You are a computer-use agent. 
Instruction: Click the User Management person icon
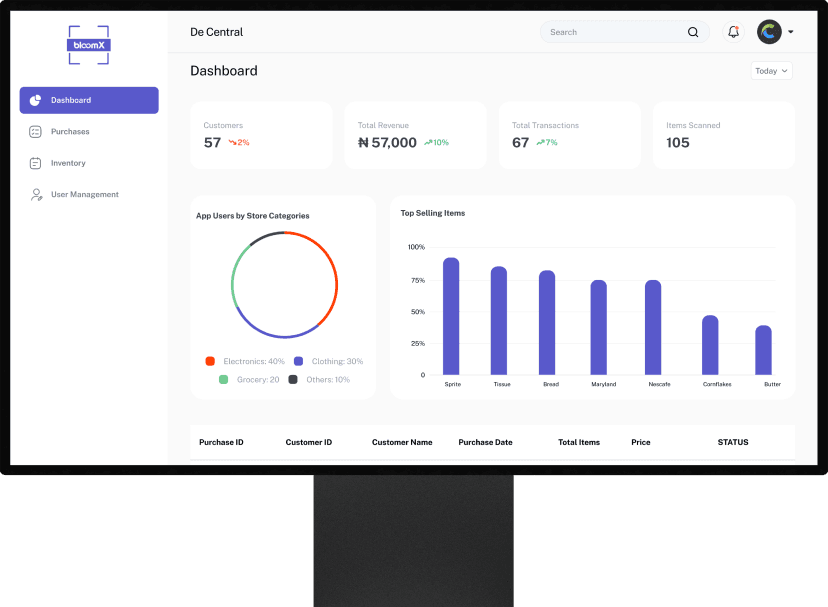[35, 195]
